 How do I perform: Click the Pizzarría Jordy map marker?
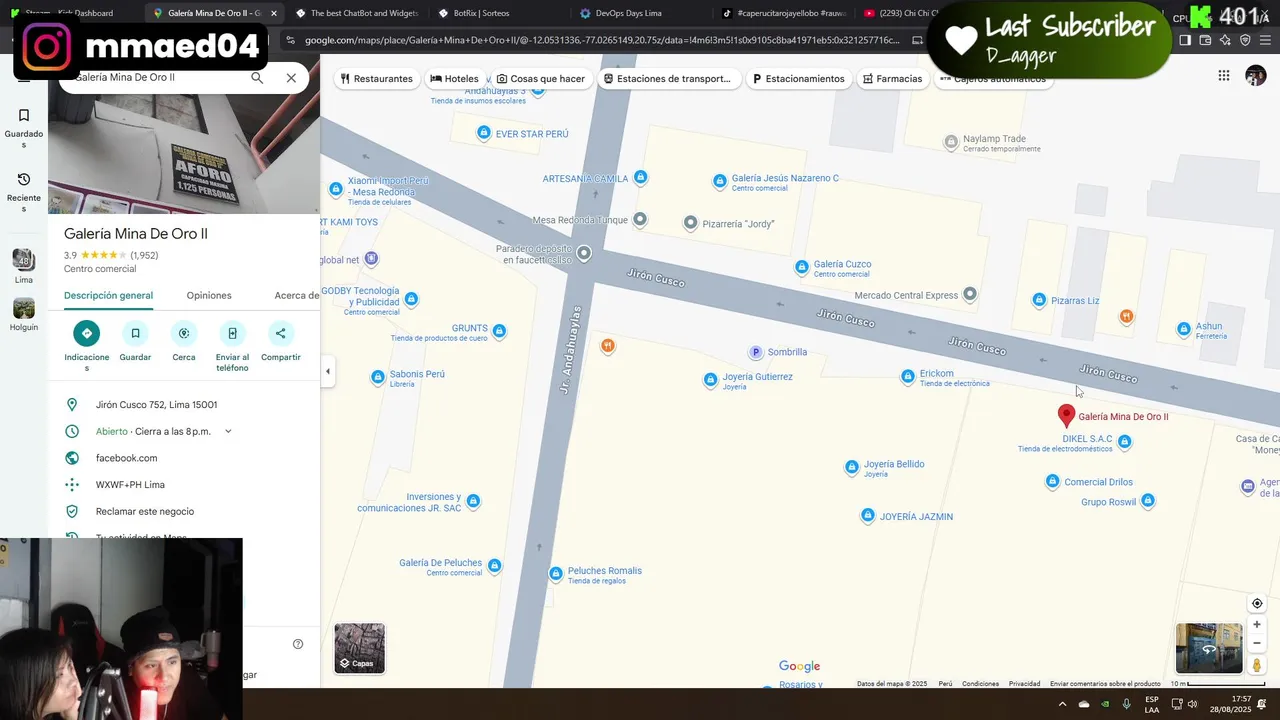(690, 223)
